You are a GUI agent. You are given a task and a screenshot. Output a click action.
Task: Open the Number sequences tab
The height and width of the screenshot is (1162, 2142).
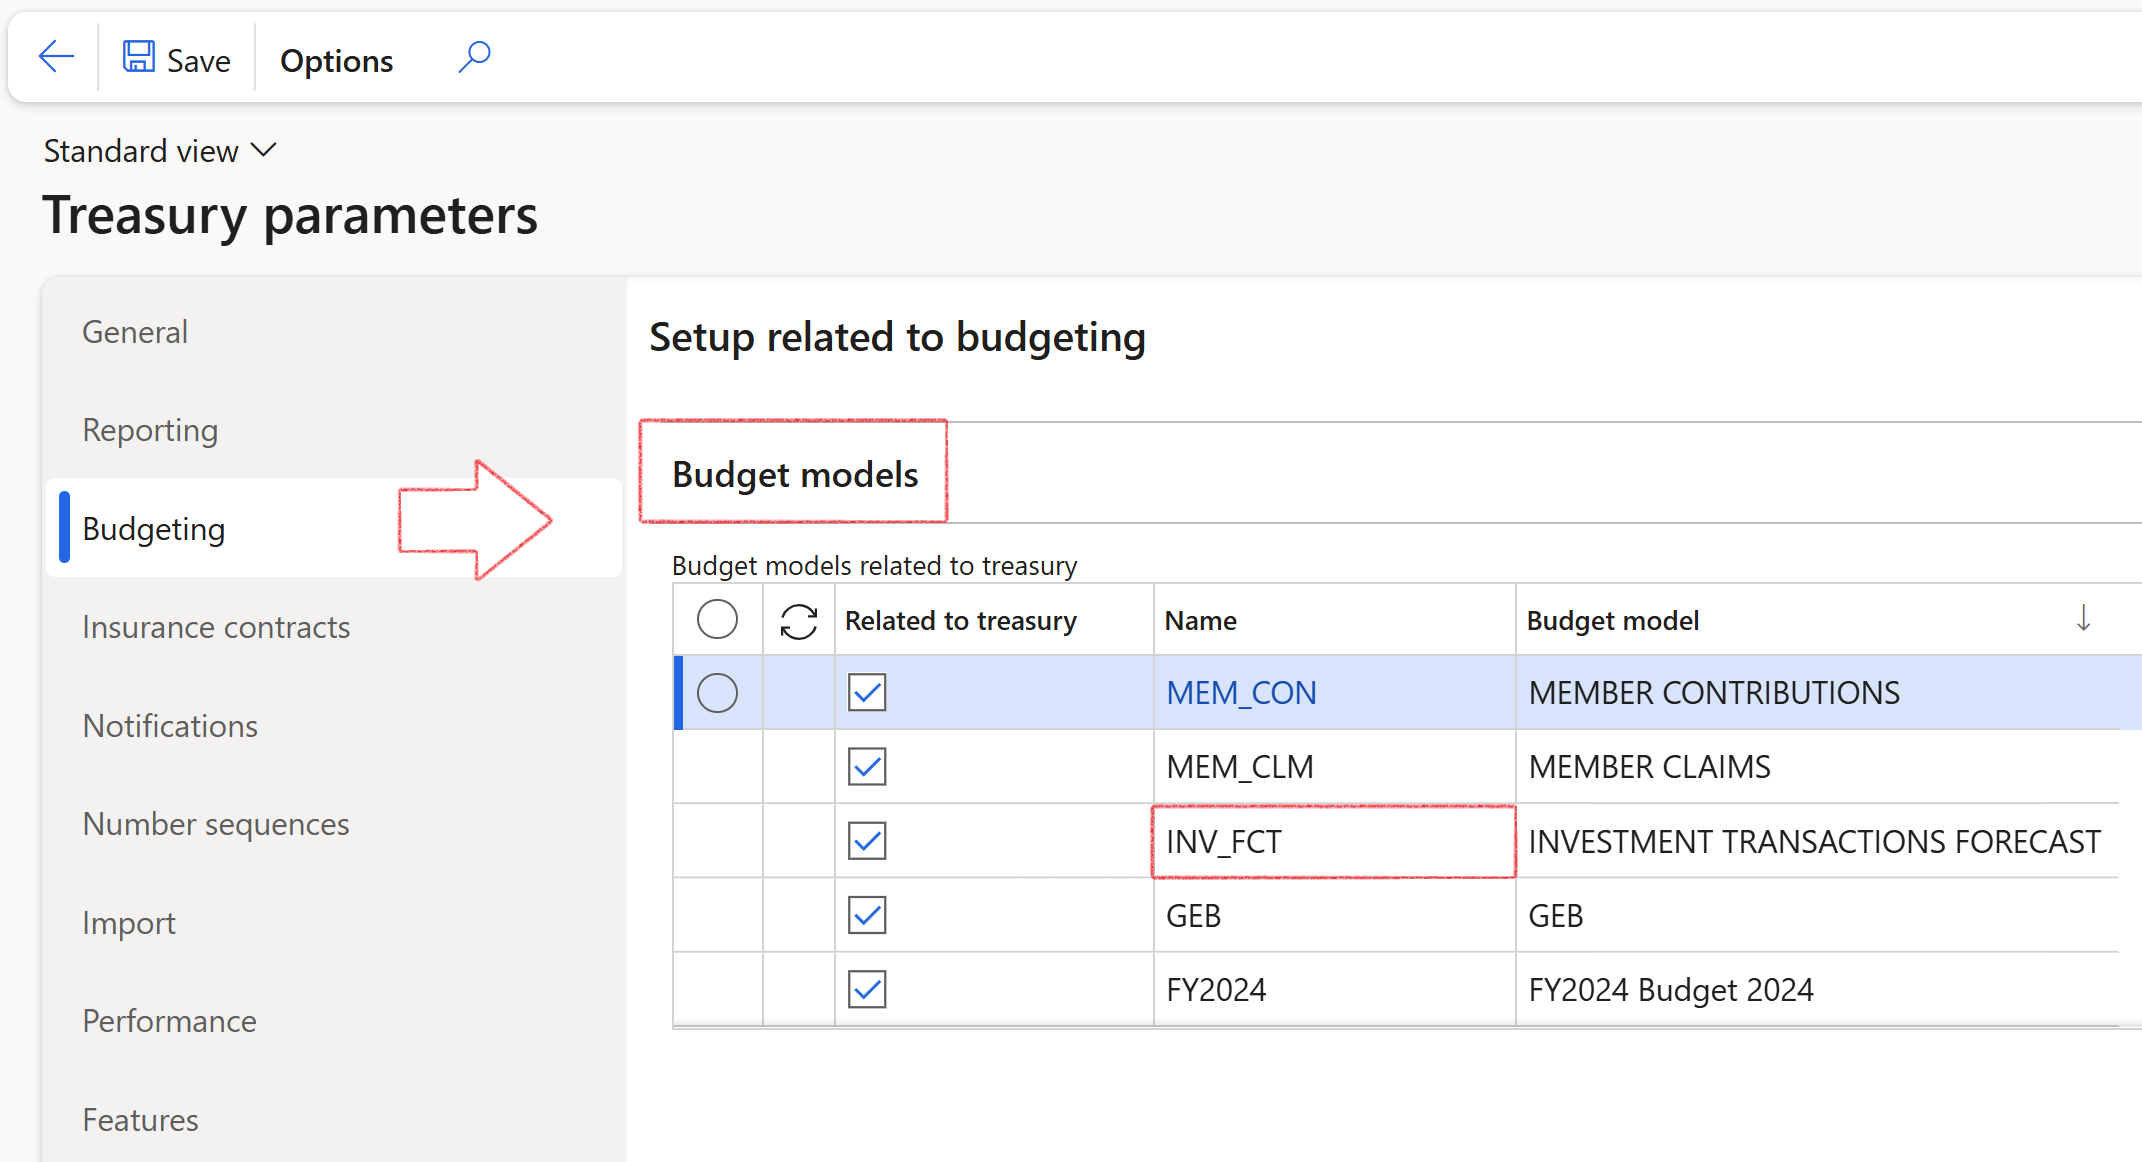216,824
